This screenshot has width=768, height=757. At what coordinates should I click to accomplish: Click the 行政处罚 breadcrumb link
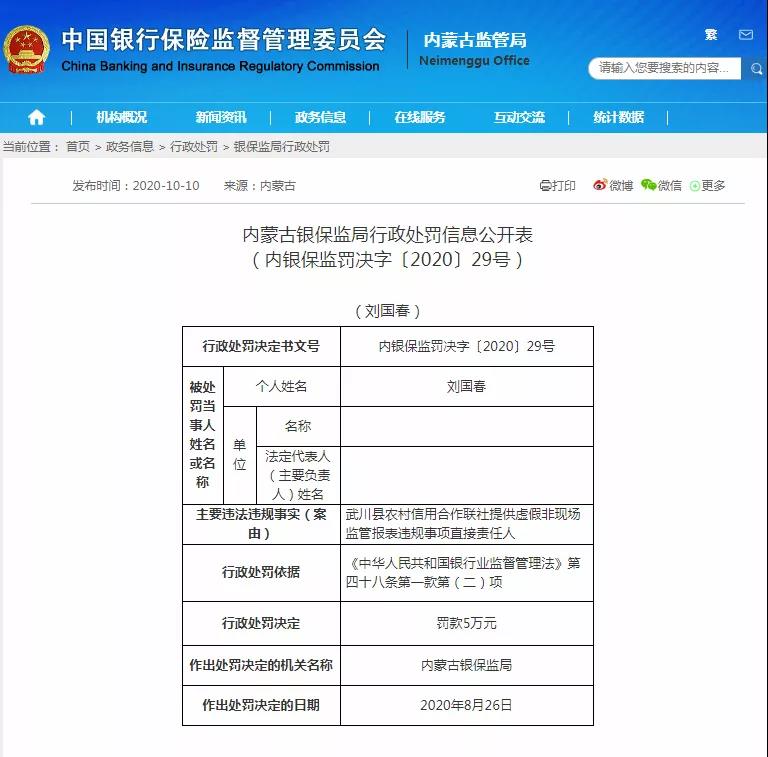(x=194, y=146)
